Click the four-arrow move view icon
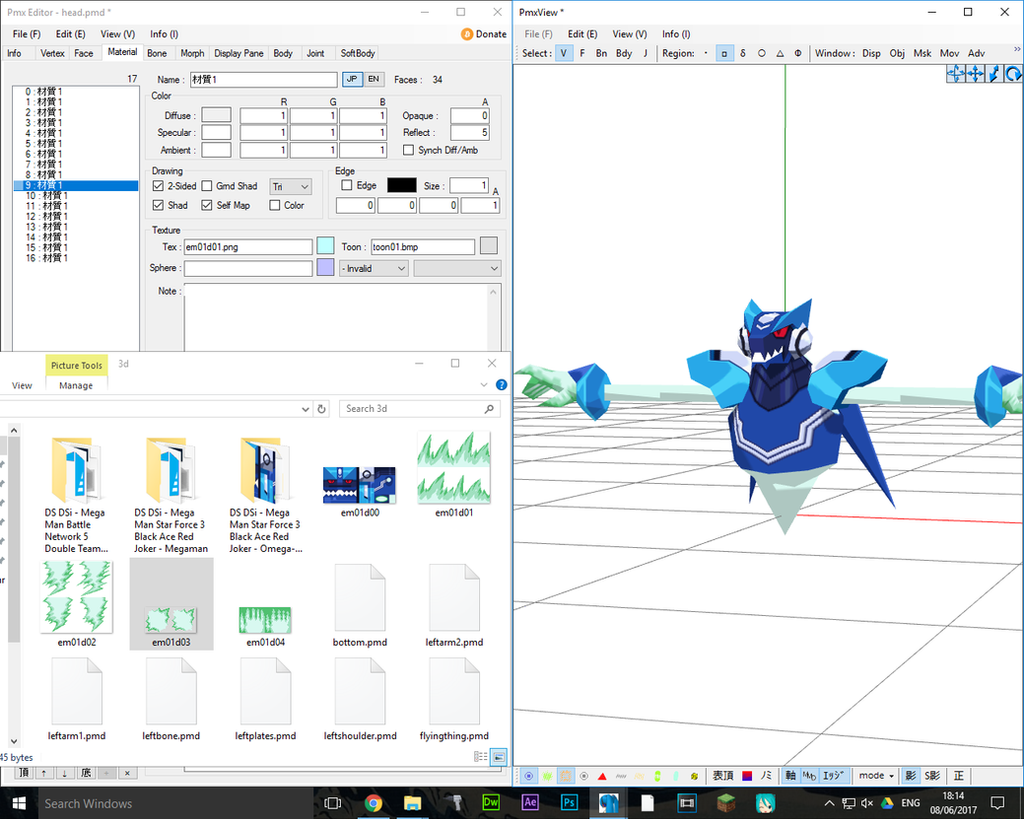 tap(975, 74)
